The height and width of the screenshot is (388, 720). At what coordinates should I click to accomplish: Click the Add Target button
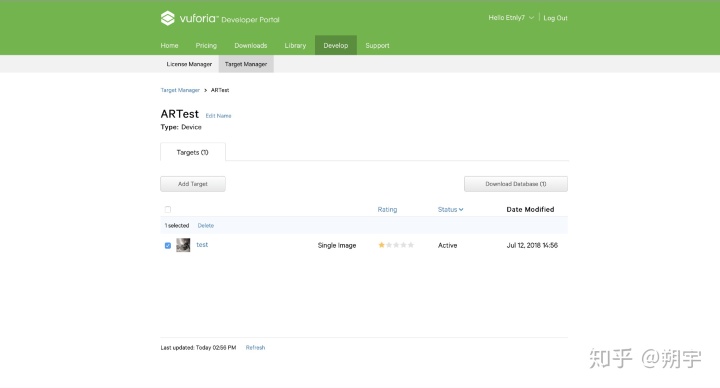pos(193,184)
